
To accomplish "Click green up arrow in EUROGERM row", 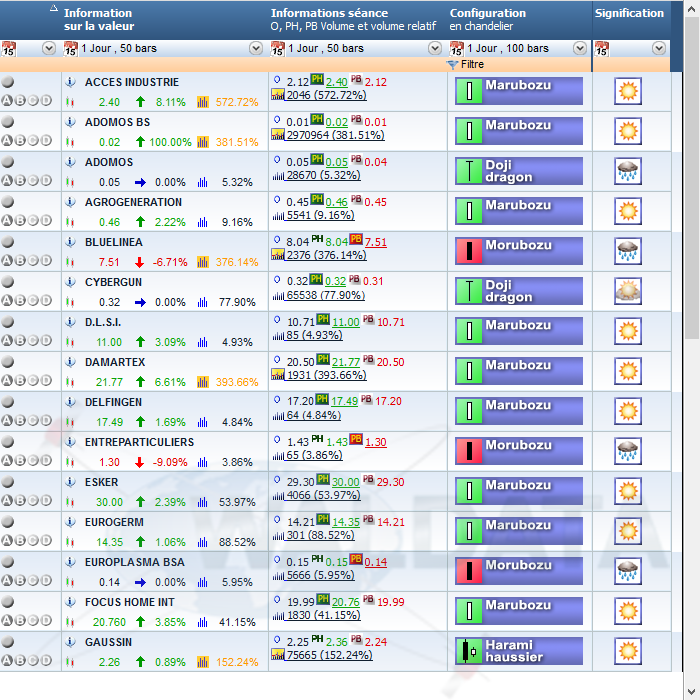I will 140,542.
